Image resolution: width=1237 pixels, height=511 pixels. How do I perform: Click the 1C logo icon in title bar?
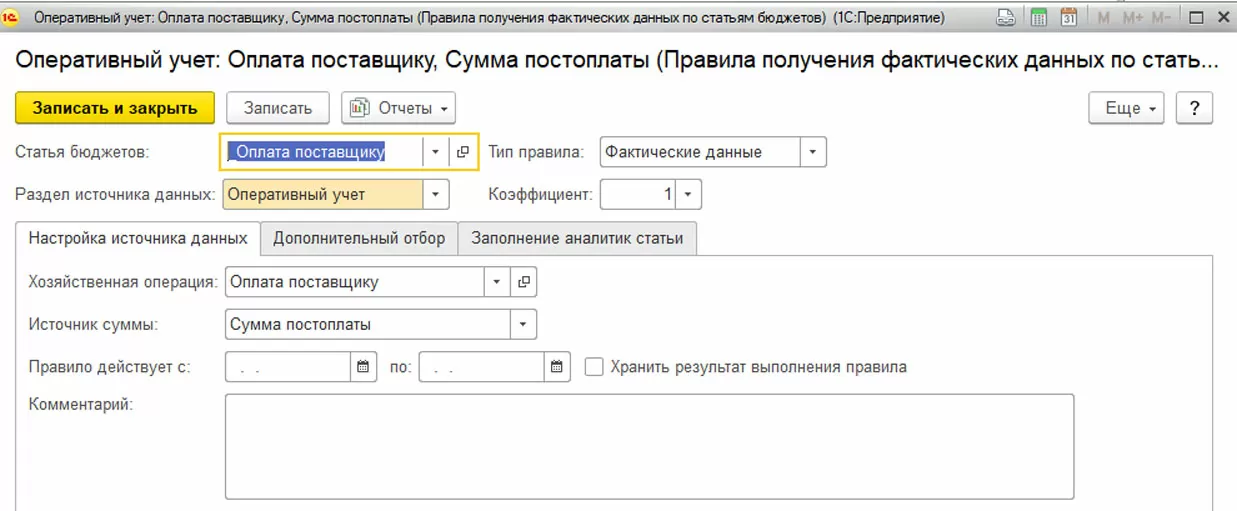pyautogui.click(x=12, y=17)
